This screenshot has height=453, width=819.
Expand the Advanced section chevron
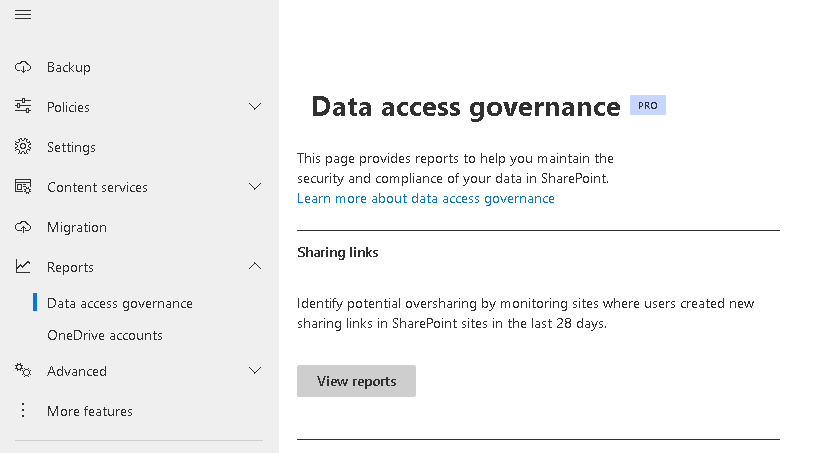255,370
